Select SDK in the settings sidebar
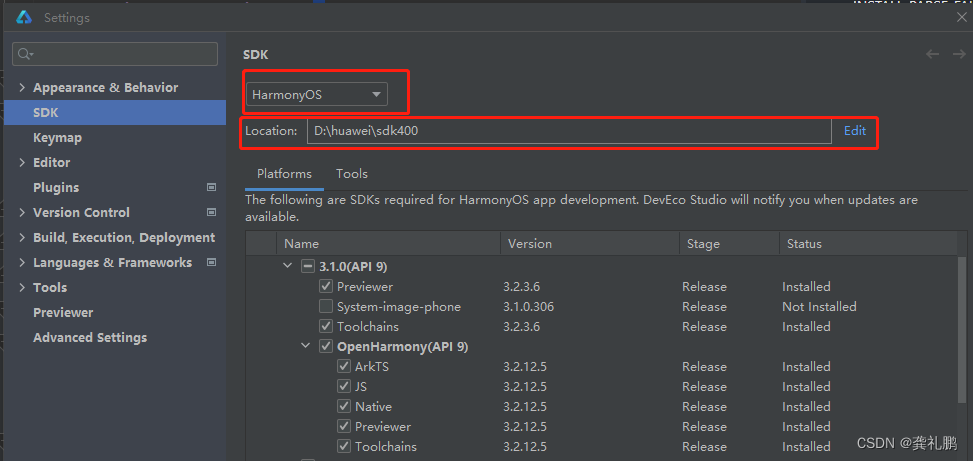973x461 pixels. coord(115,112)
